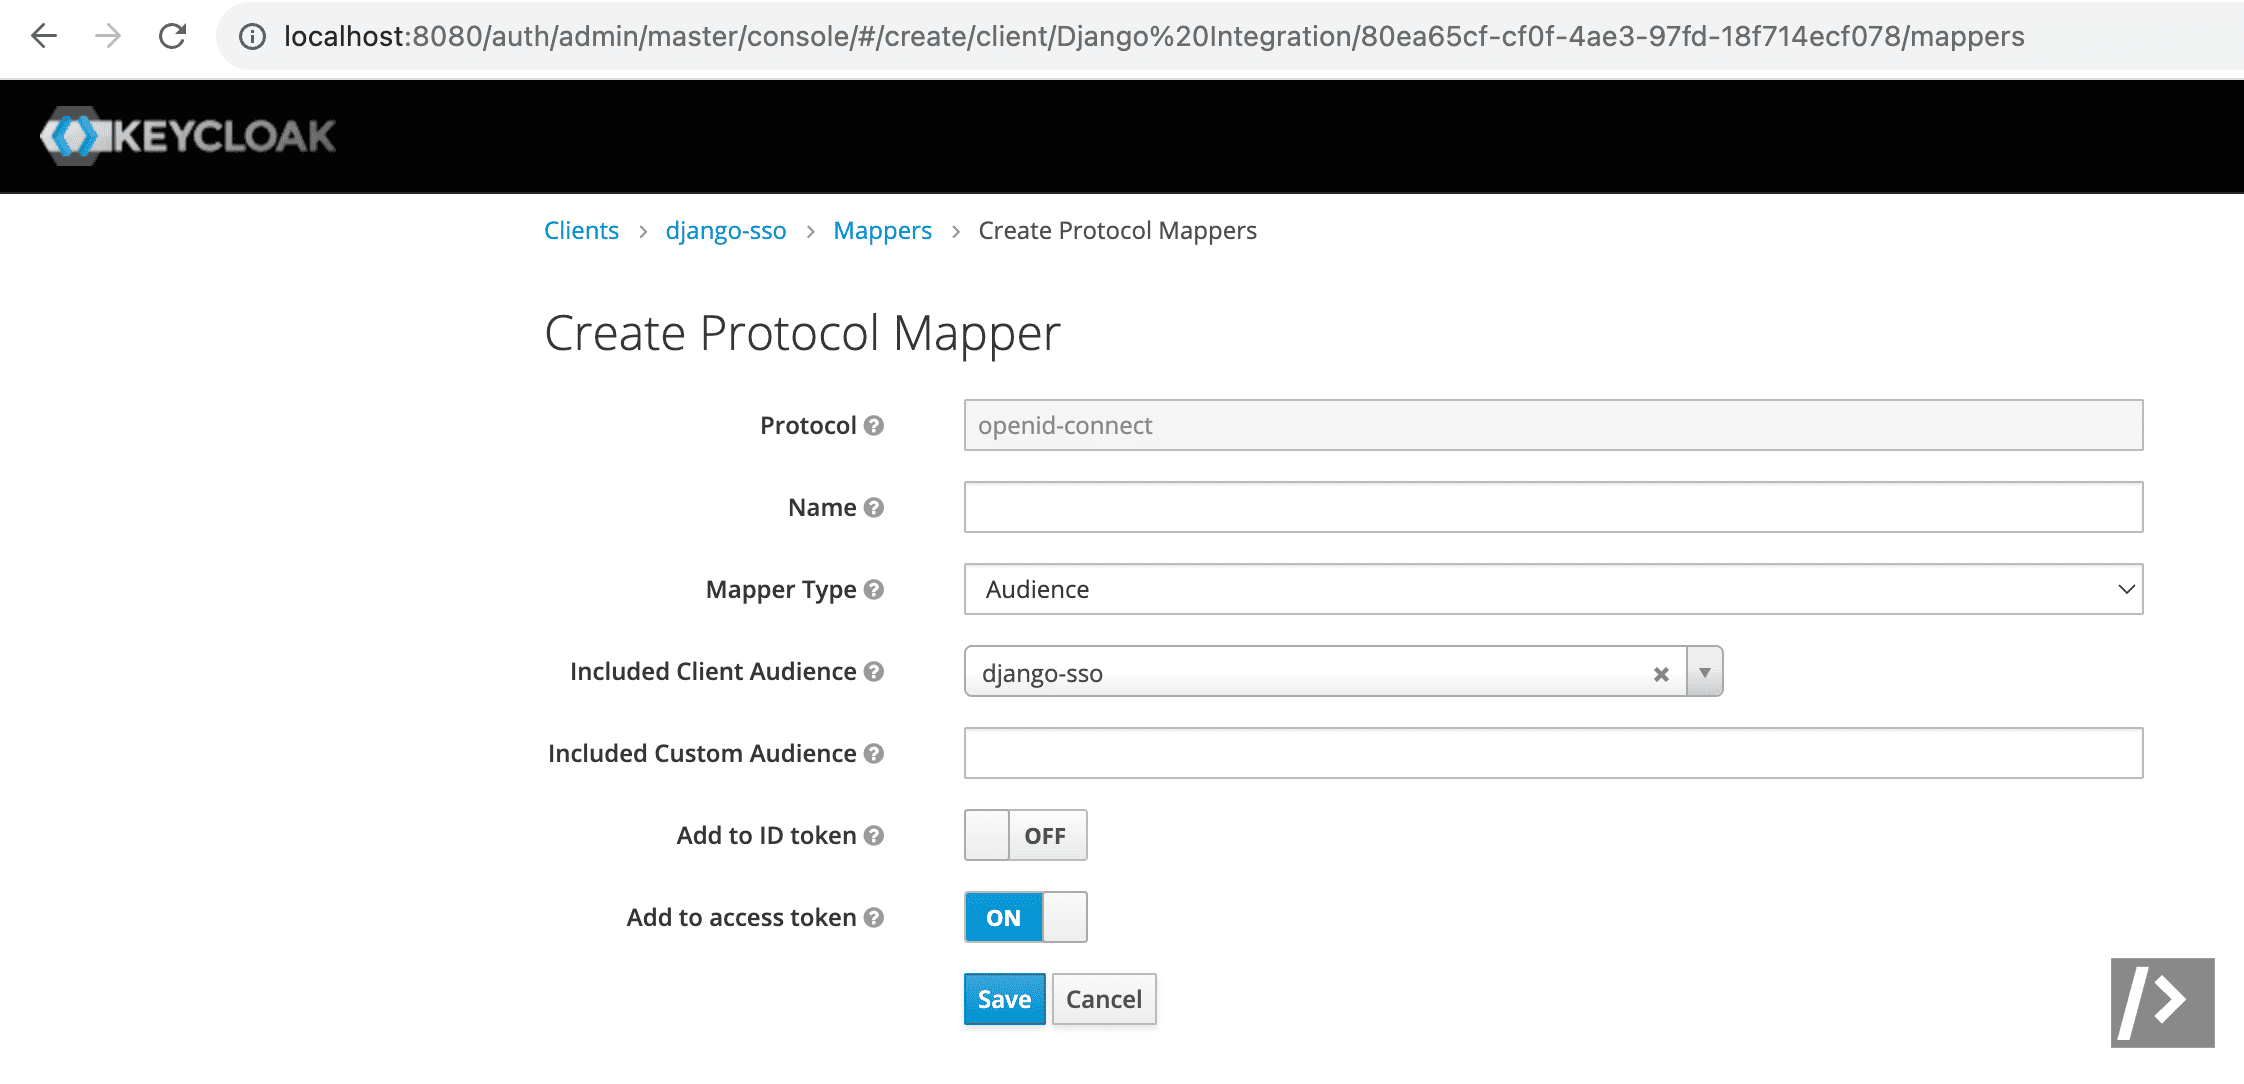Image resolution: width=2244 pixels, height=1084 pixels.
Task: Click the Included Custom Audience input field
Action: pyautogui.click(x=1553, y=752)
